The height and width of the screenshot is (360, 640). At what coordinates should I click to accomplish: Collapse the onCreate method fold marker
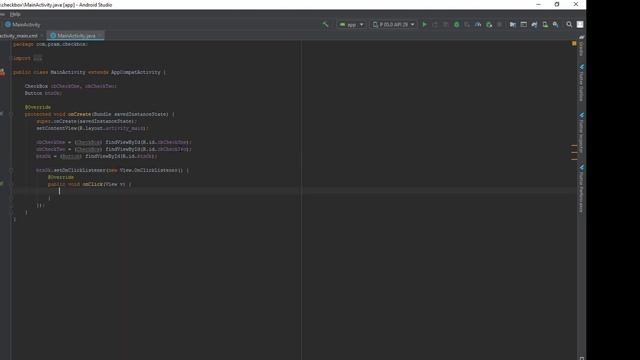[11, 114]
